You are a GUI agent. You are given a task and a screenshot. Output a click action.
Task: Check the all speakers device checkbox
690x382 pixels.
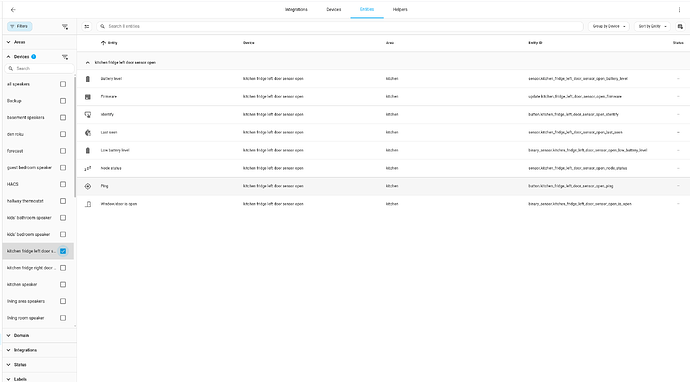63,84
